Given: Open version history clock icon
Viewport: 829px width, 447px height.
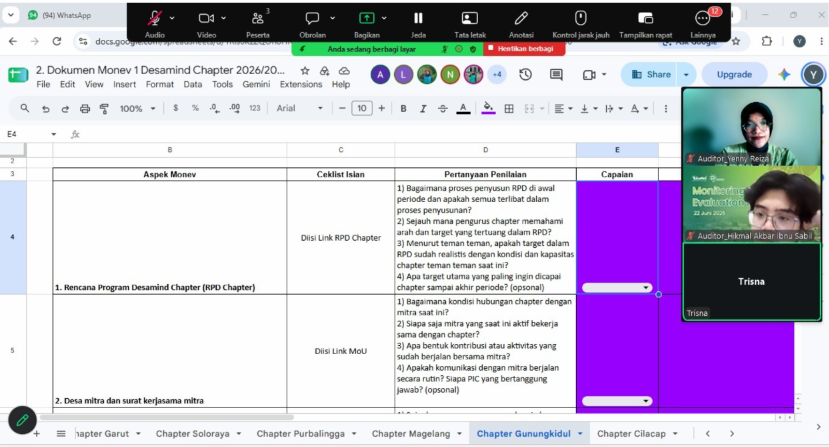Looking at the screenshot, I should pos(525,75).
